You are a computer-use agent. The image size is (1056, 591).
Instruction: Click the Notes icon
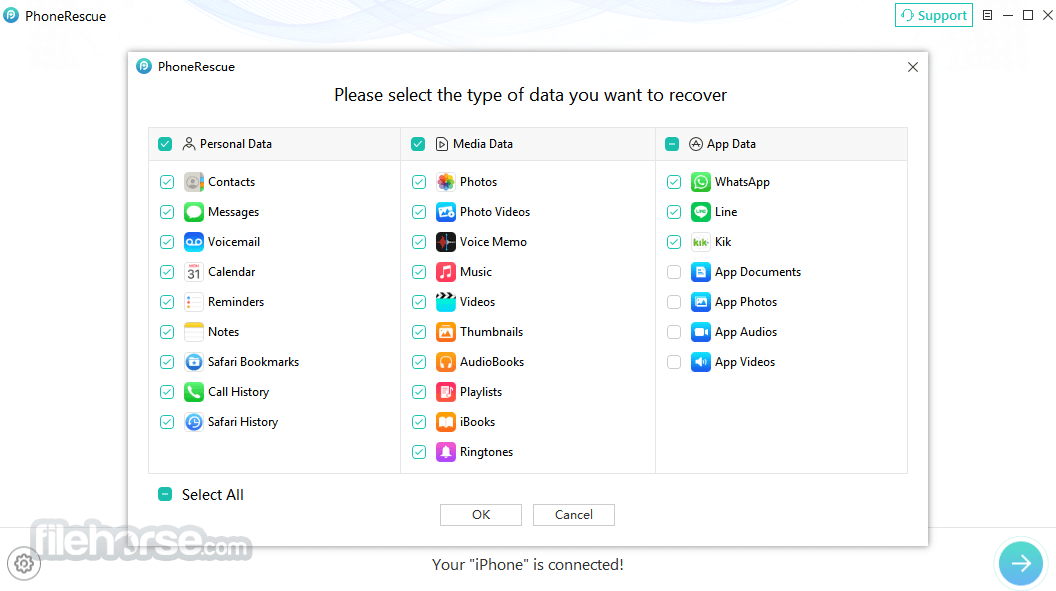(x=194, y=332)
